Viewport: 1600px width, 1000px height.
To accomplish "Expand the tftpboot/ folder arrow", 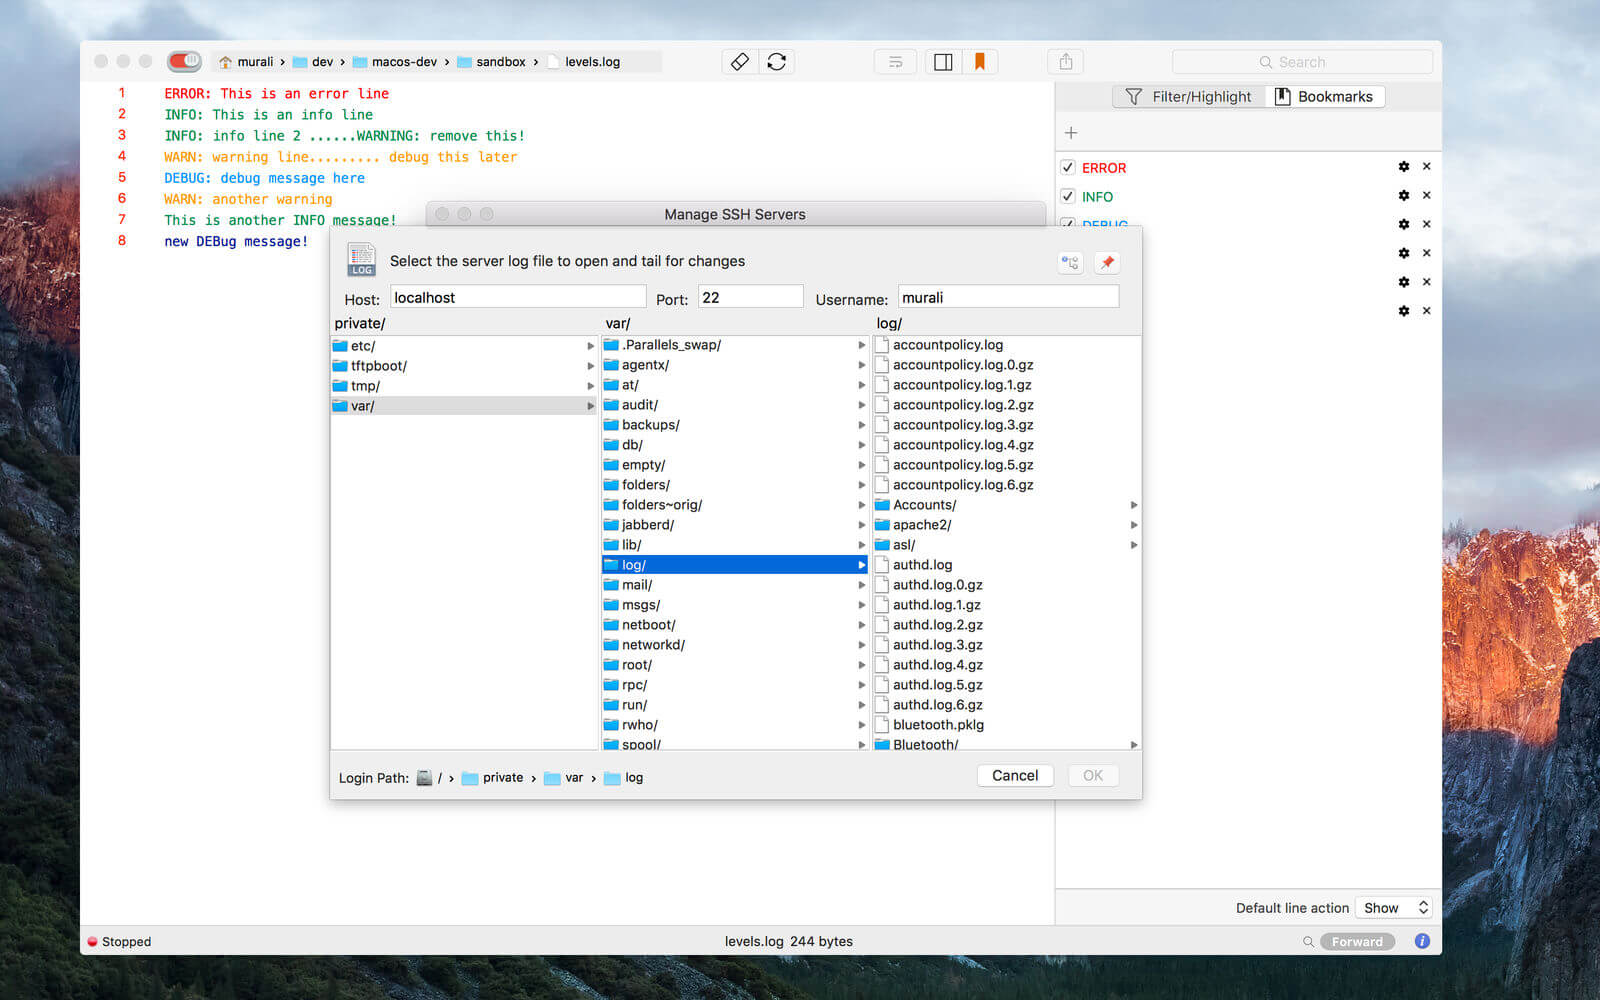I will tap(591, 366).
